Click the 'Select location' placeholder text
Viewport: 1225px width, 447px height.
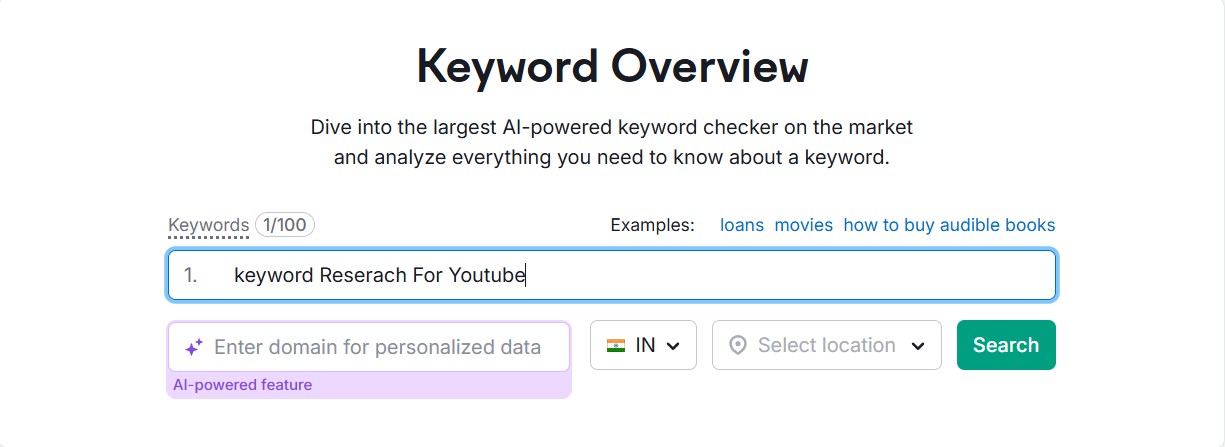826,345
